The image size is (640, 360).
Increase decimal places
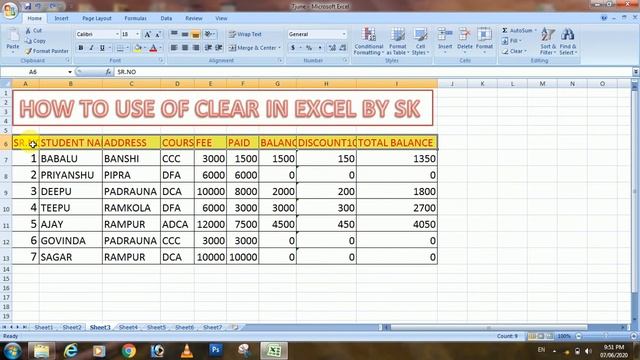point(332,48)
